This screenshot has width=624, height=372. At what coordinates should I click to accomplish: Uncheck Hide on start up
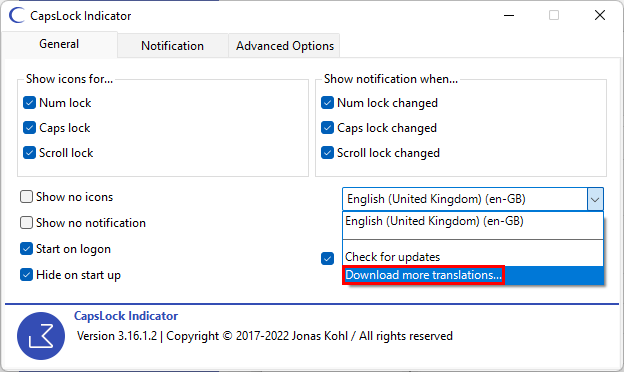[x=26, y=275]
